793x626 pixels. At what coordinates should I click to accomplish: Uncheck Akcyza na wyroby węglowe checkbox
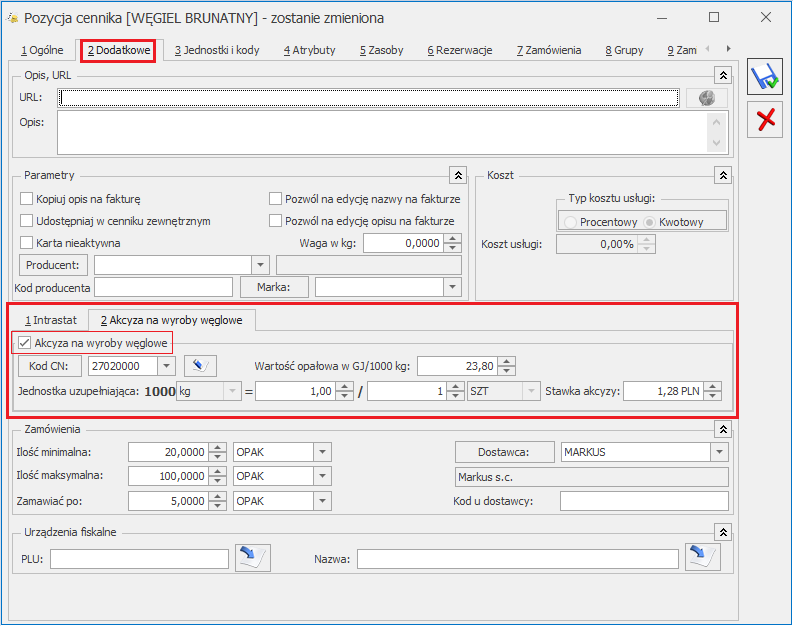point(24,343)
